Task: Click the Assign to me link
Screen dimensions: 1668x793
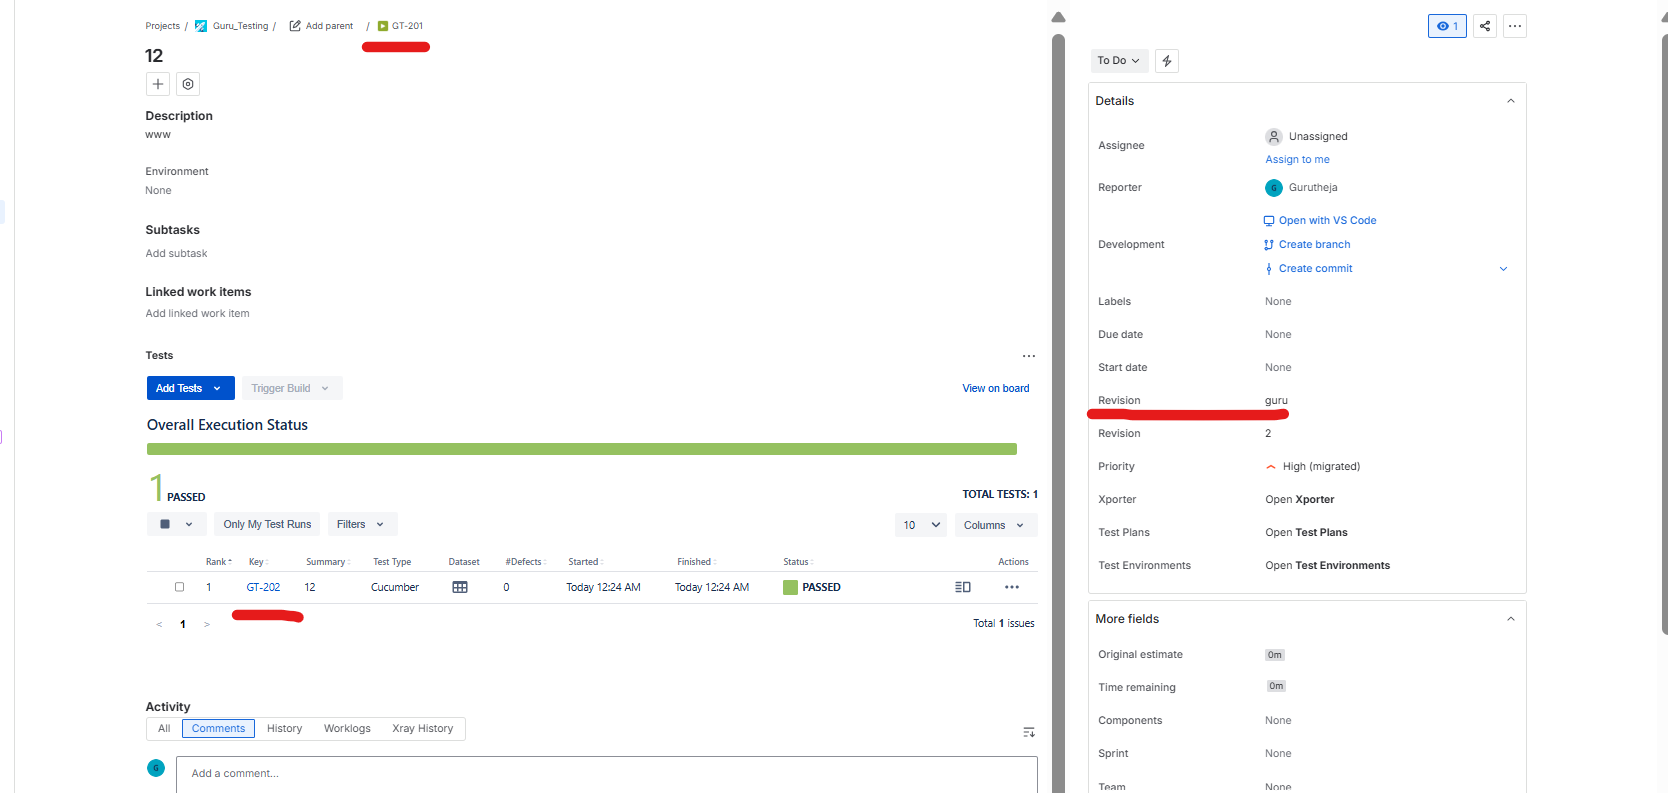Action: (x=1297, y=160)
